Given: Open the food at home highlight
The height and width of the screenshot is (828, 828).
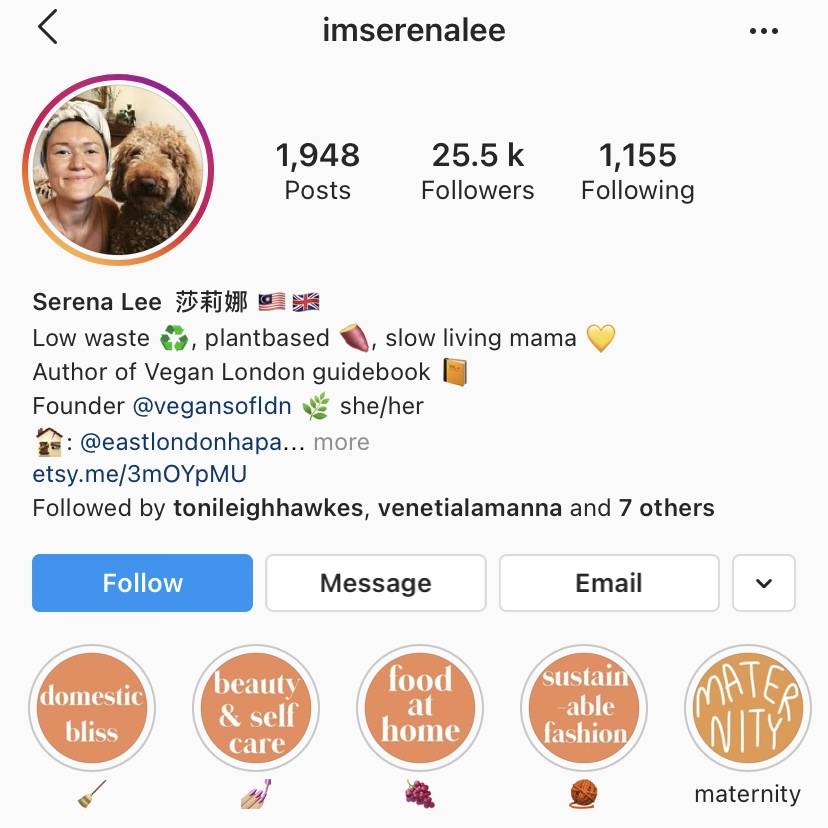Looking at the screenshot, I should point(420,708).
